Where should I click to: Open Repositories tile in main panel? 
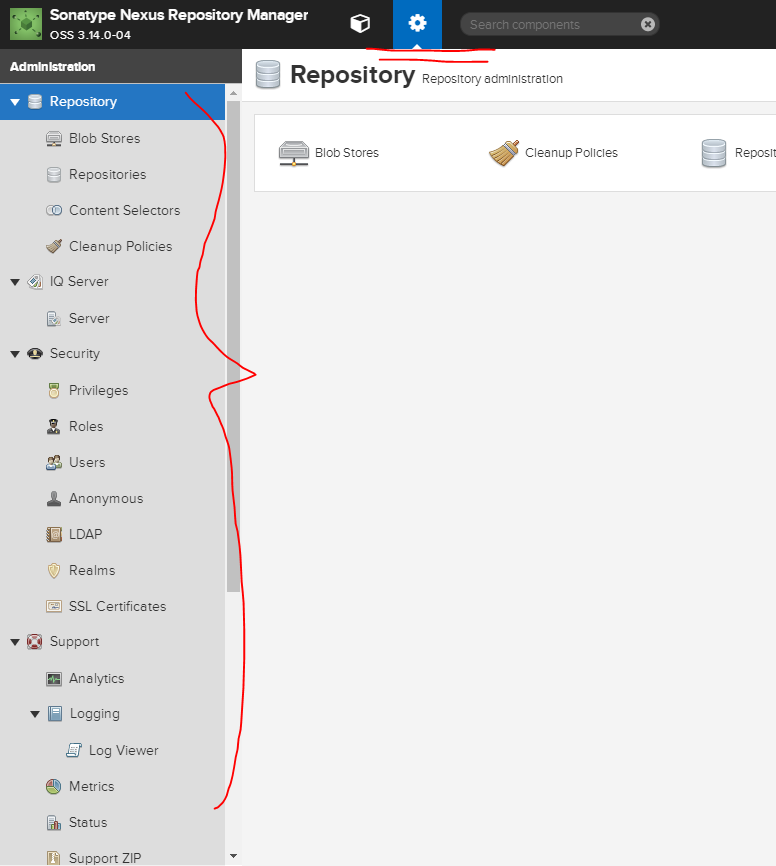point(738,153)
